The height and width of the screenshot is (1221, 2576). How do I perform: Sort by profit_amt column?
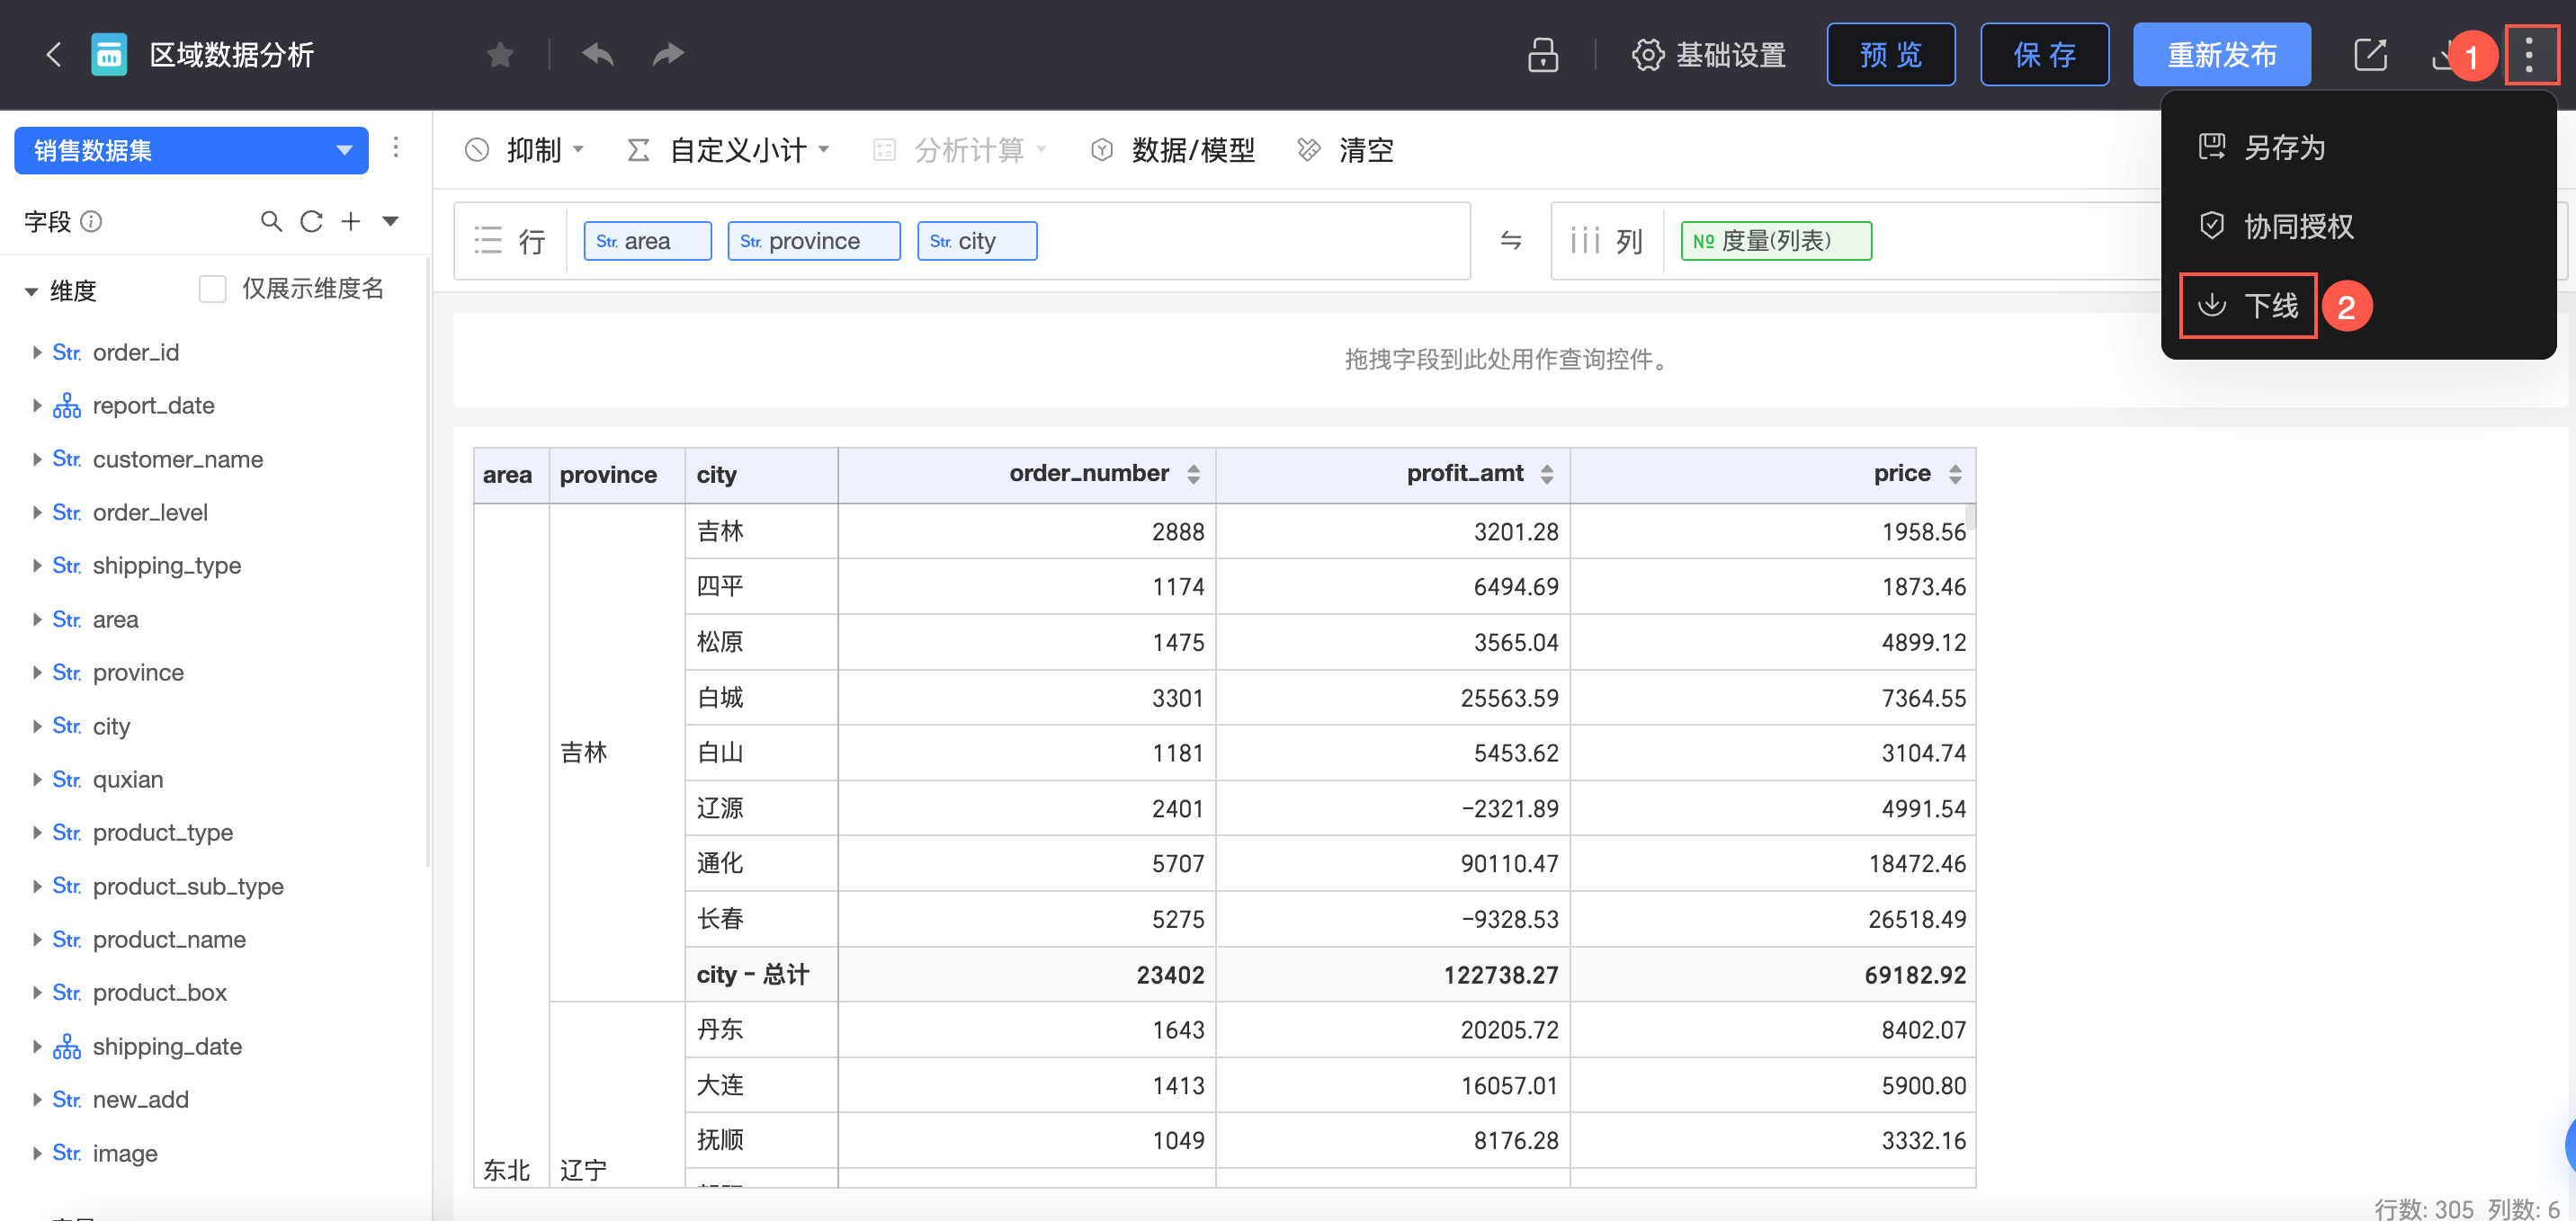click(1546, 474)
